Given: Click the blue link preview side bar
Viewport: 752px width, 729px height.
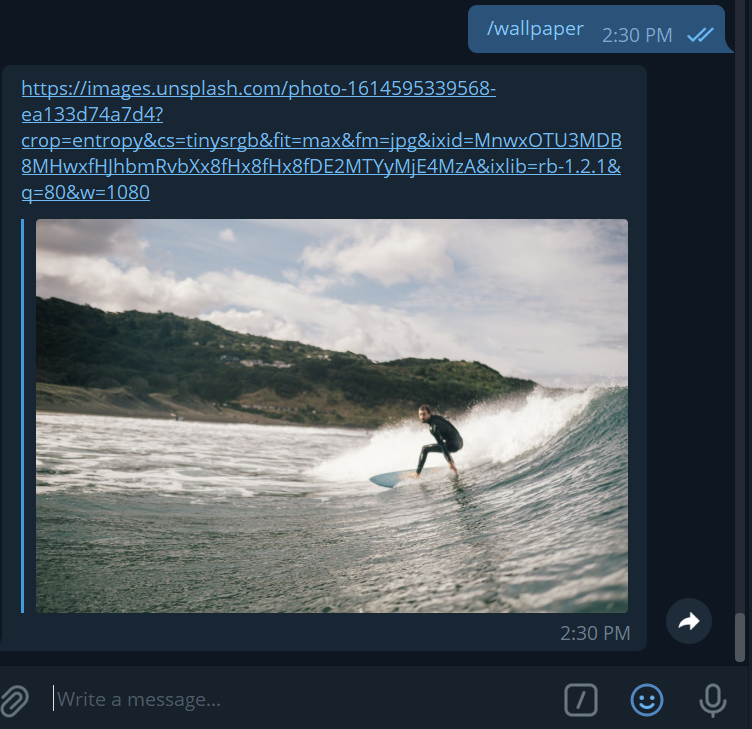Looking at the screenshot, I should click(23, 416).
